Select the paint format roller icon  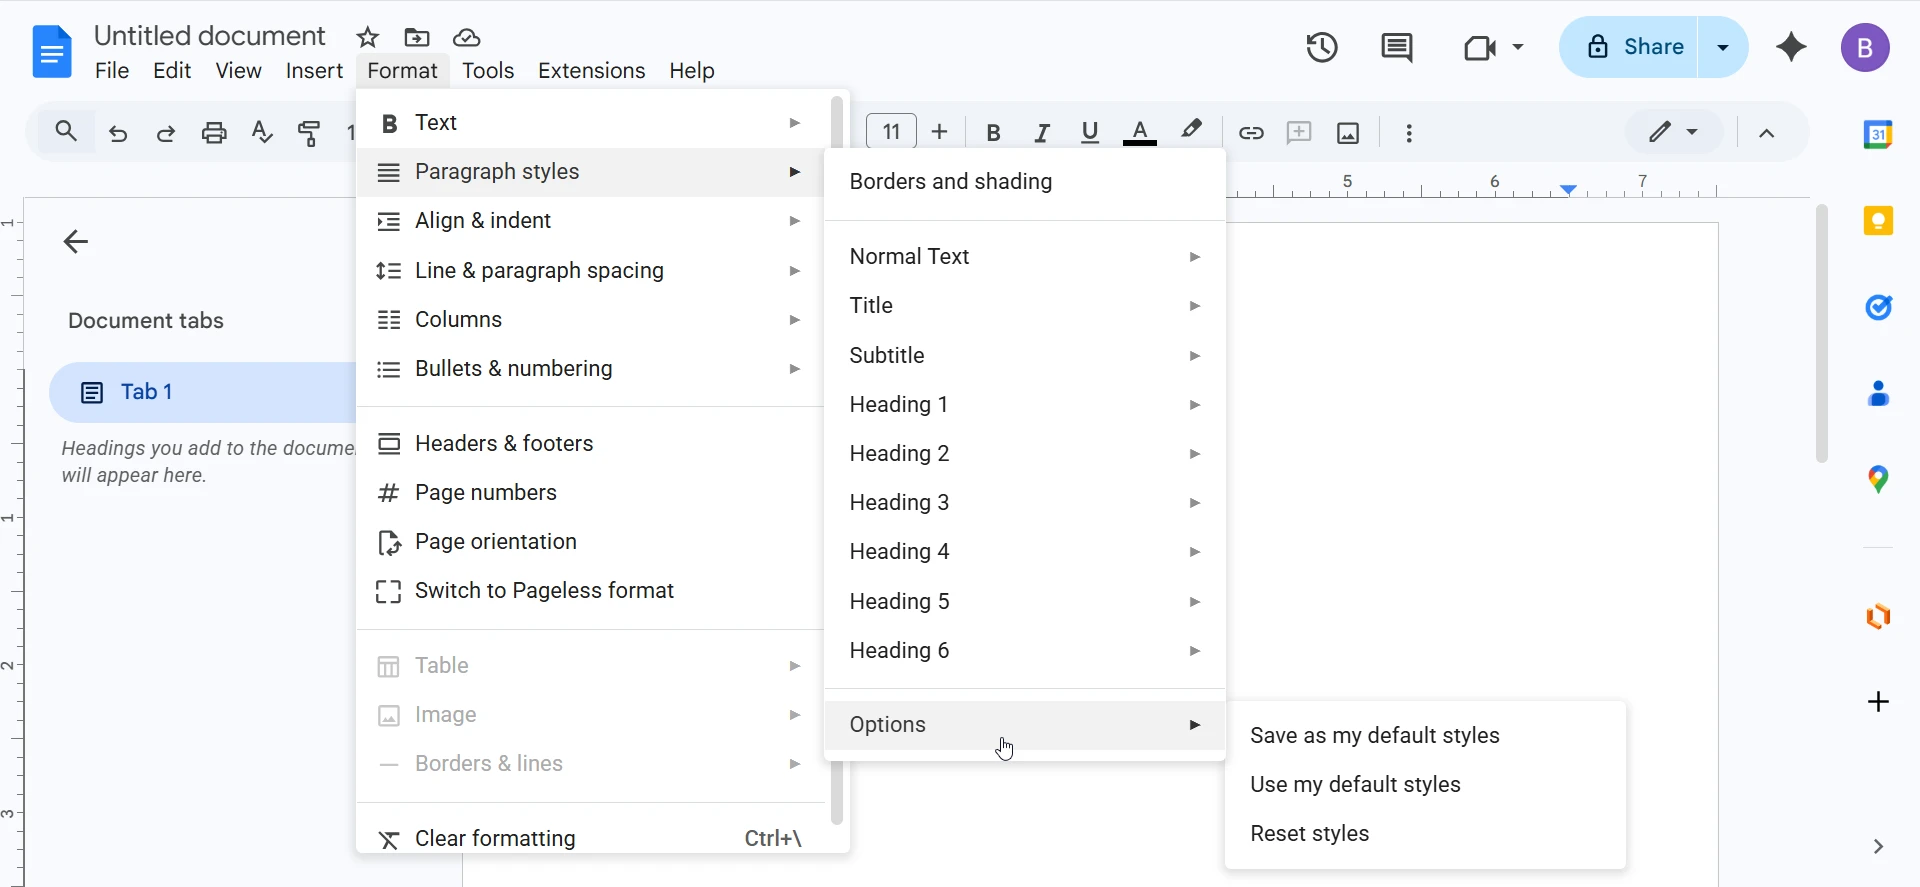pyautogui.click(x=310, y=133)
